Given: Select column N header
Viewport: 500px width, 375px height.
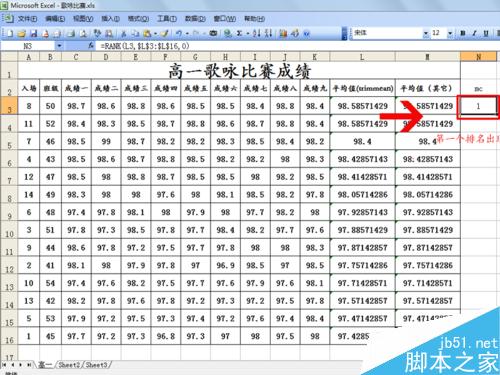Looking at the screenshot, I should pyautogui.click(x=479, y=57).
